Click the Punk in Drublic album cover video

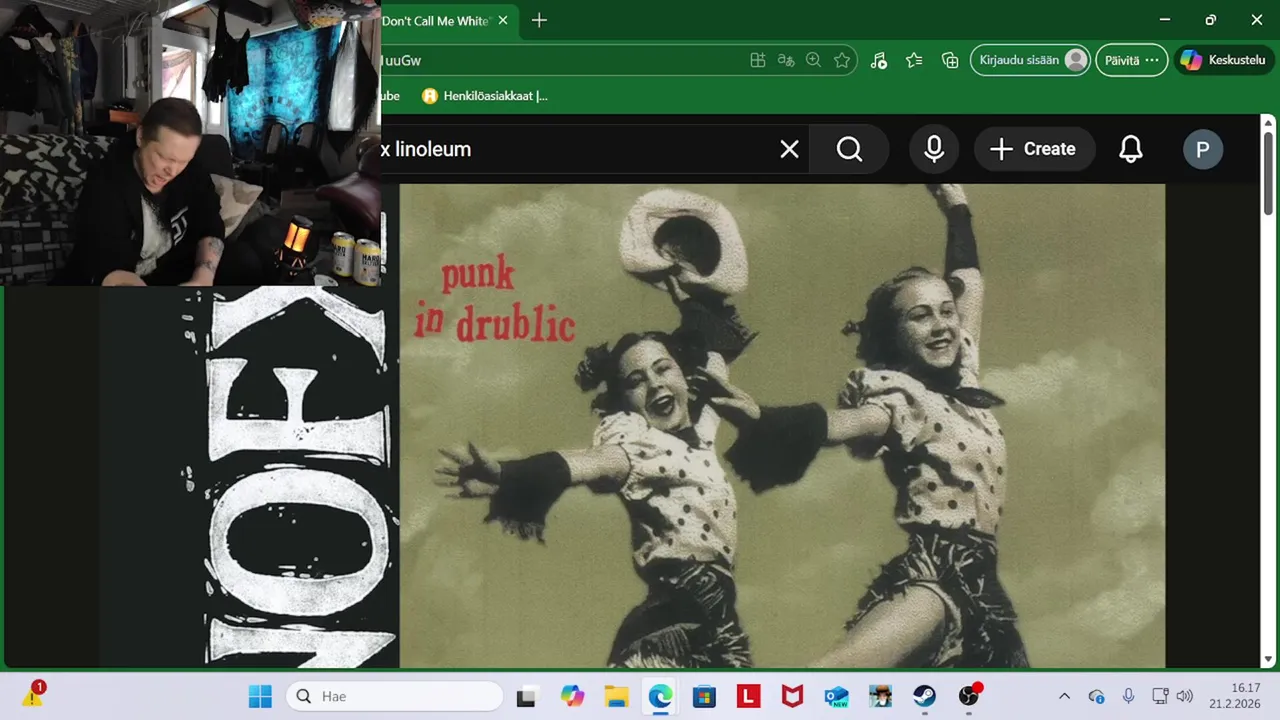point(782,425)
